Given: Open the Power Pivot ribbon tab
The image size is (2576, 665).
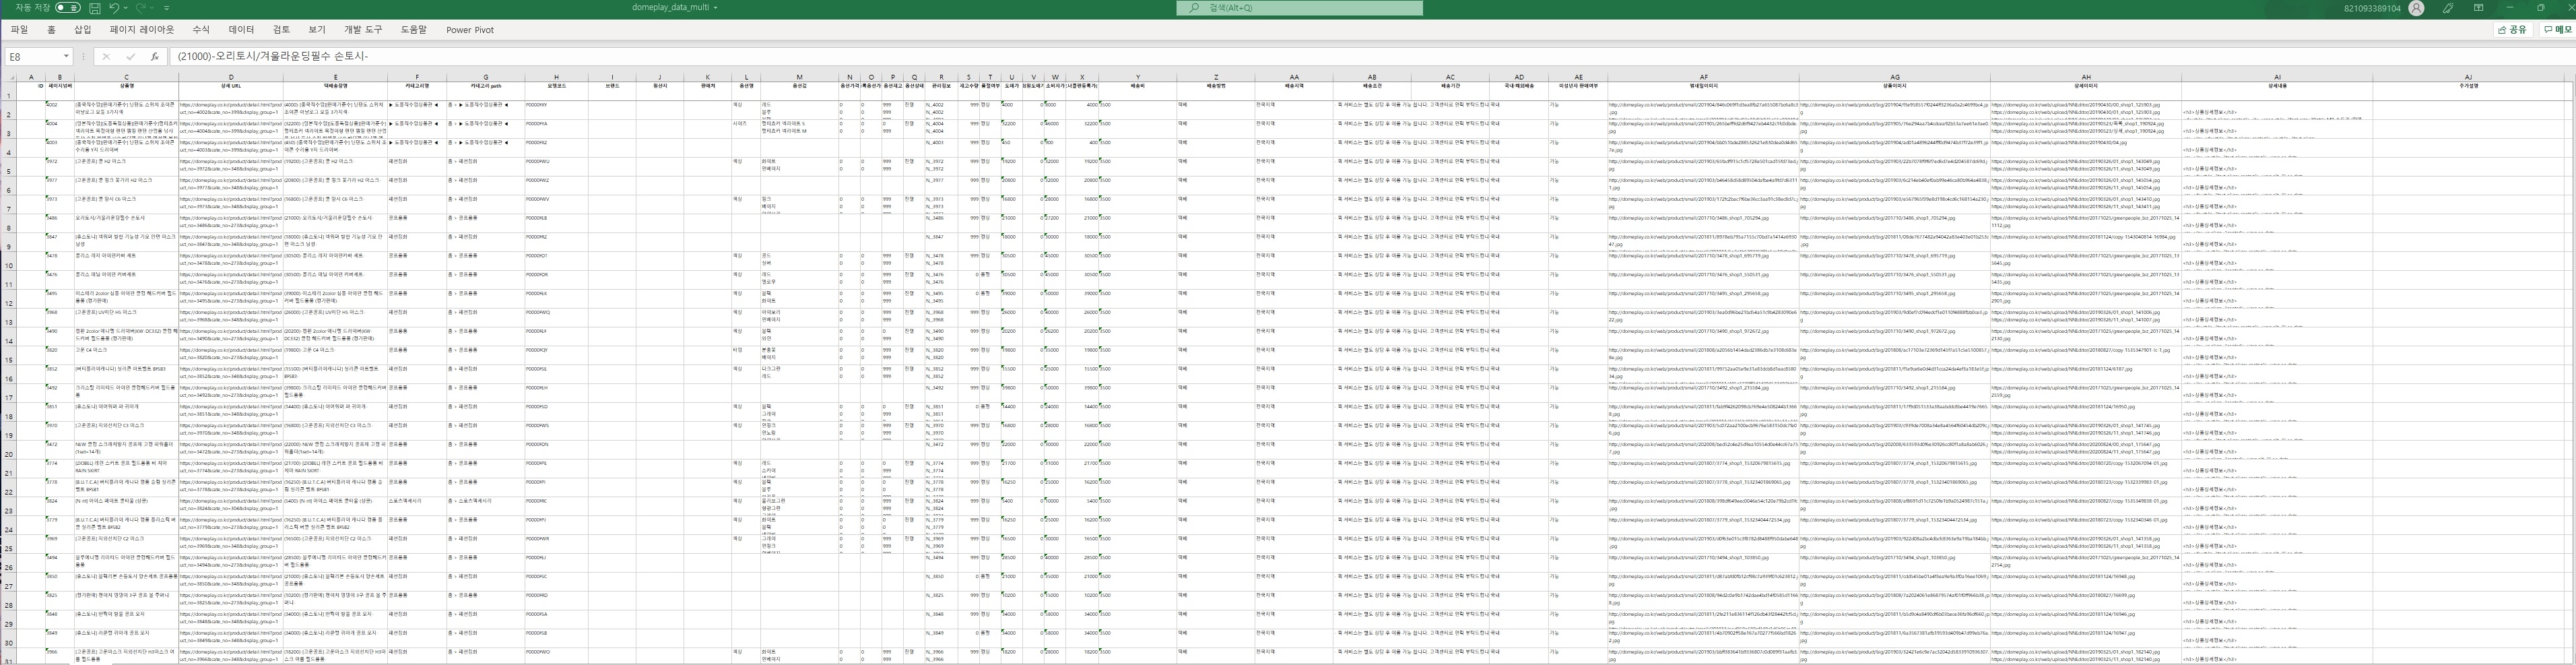Looking at the screenshot, I should [469, 30].
